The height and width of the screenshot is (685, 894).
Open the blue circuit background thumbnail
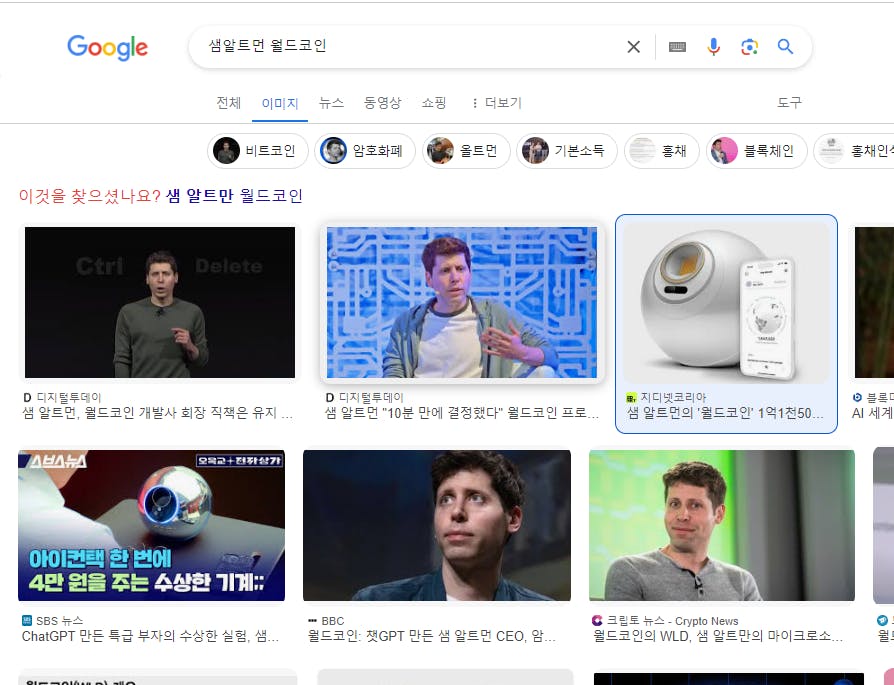(x=462, y=302)
